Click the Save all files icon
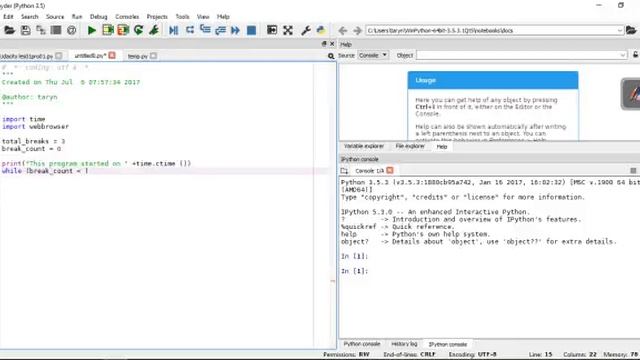Screen dimensions: 640x360 pyautogui.click(x=40, y=30)
